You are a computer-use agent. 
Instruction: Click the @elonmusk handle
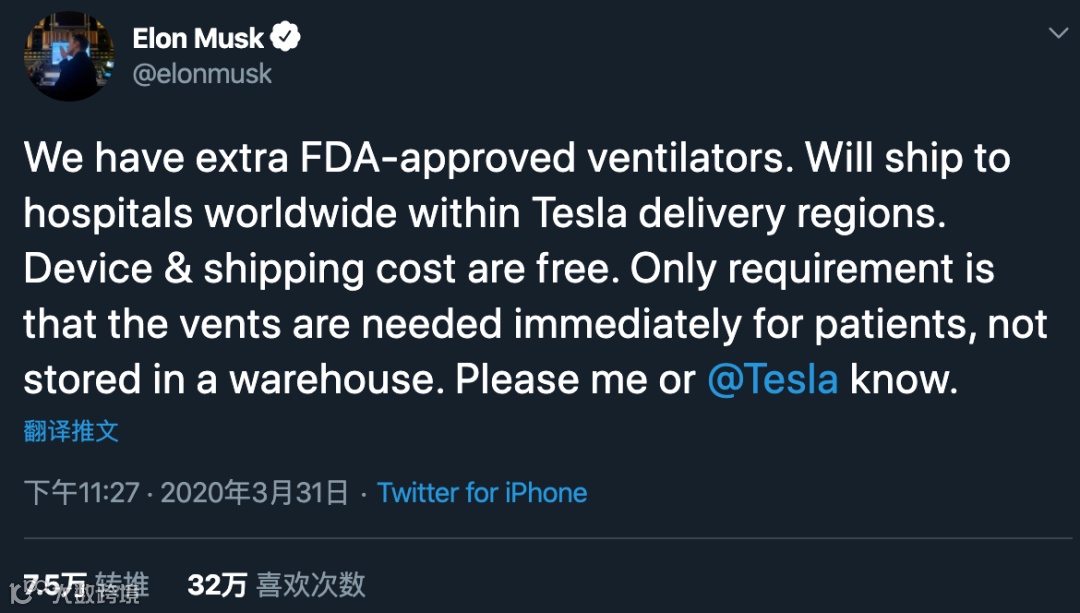tap(202, 75)
